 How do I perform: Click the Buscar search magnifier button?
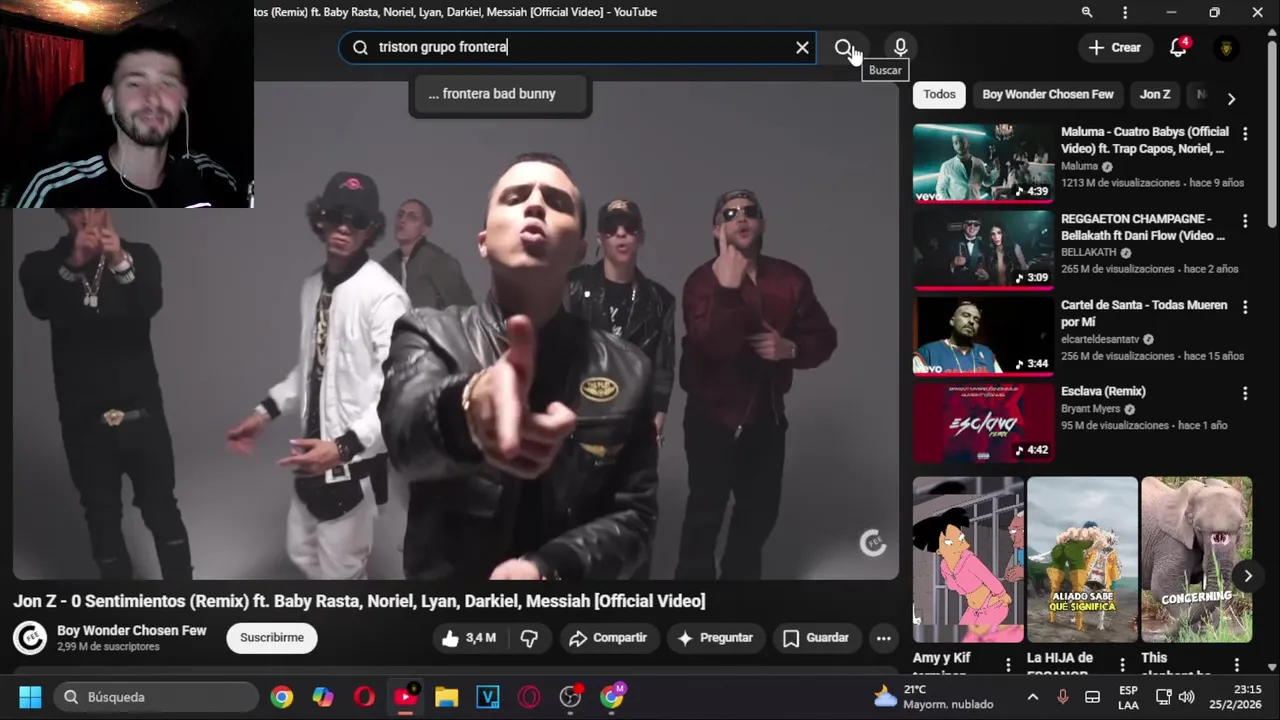pos(845,47)
